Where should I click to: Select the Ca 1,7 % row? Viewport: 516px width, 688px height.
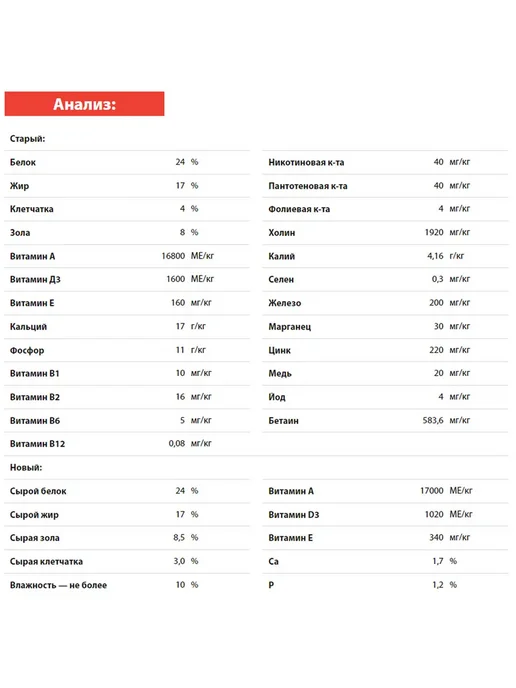pos(385,561)
